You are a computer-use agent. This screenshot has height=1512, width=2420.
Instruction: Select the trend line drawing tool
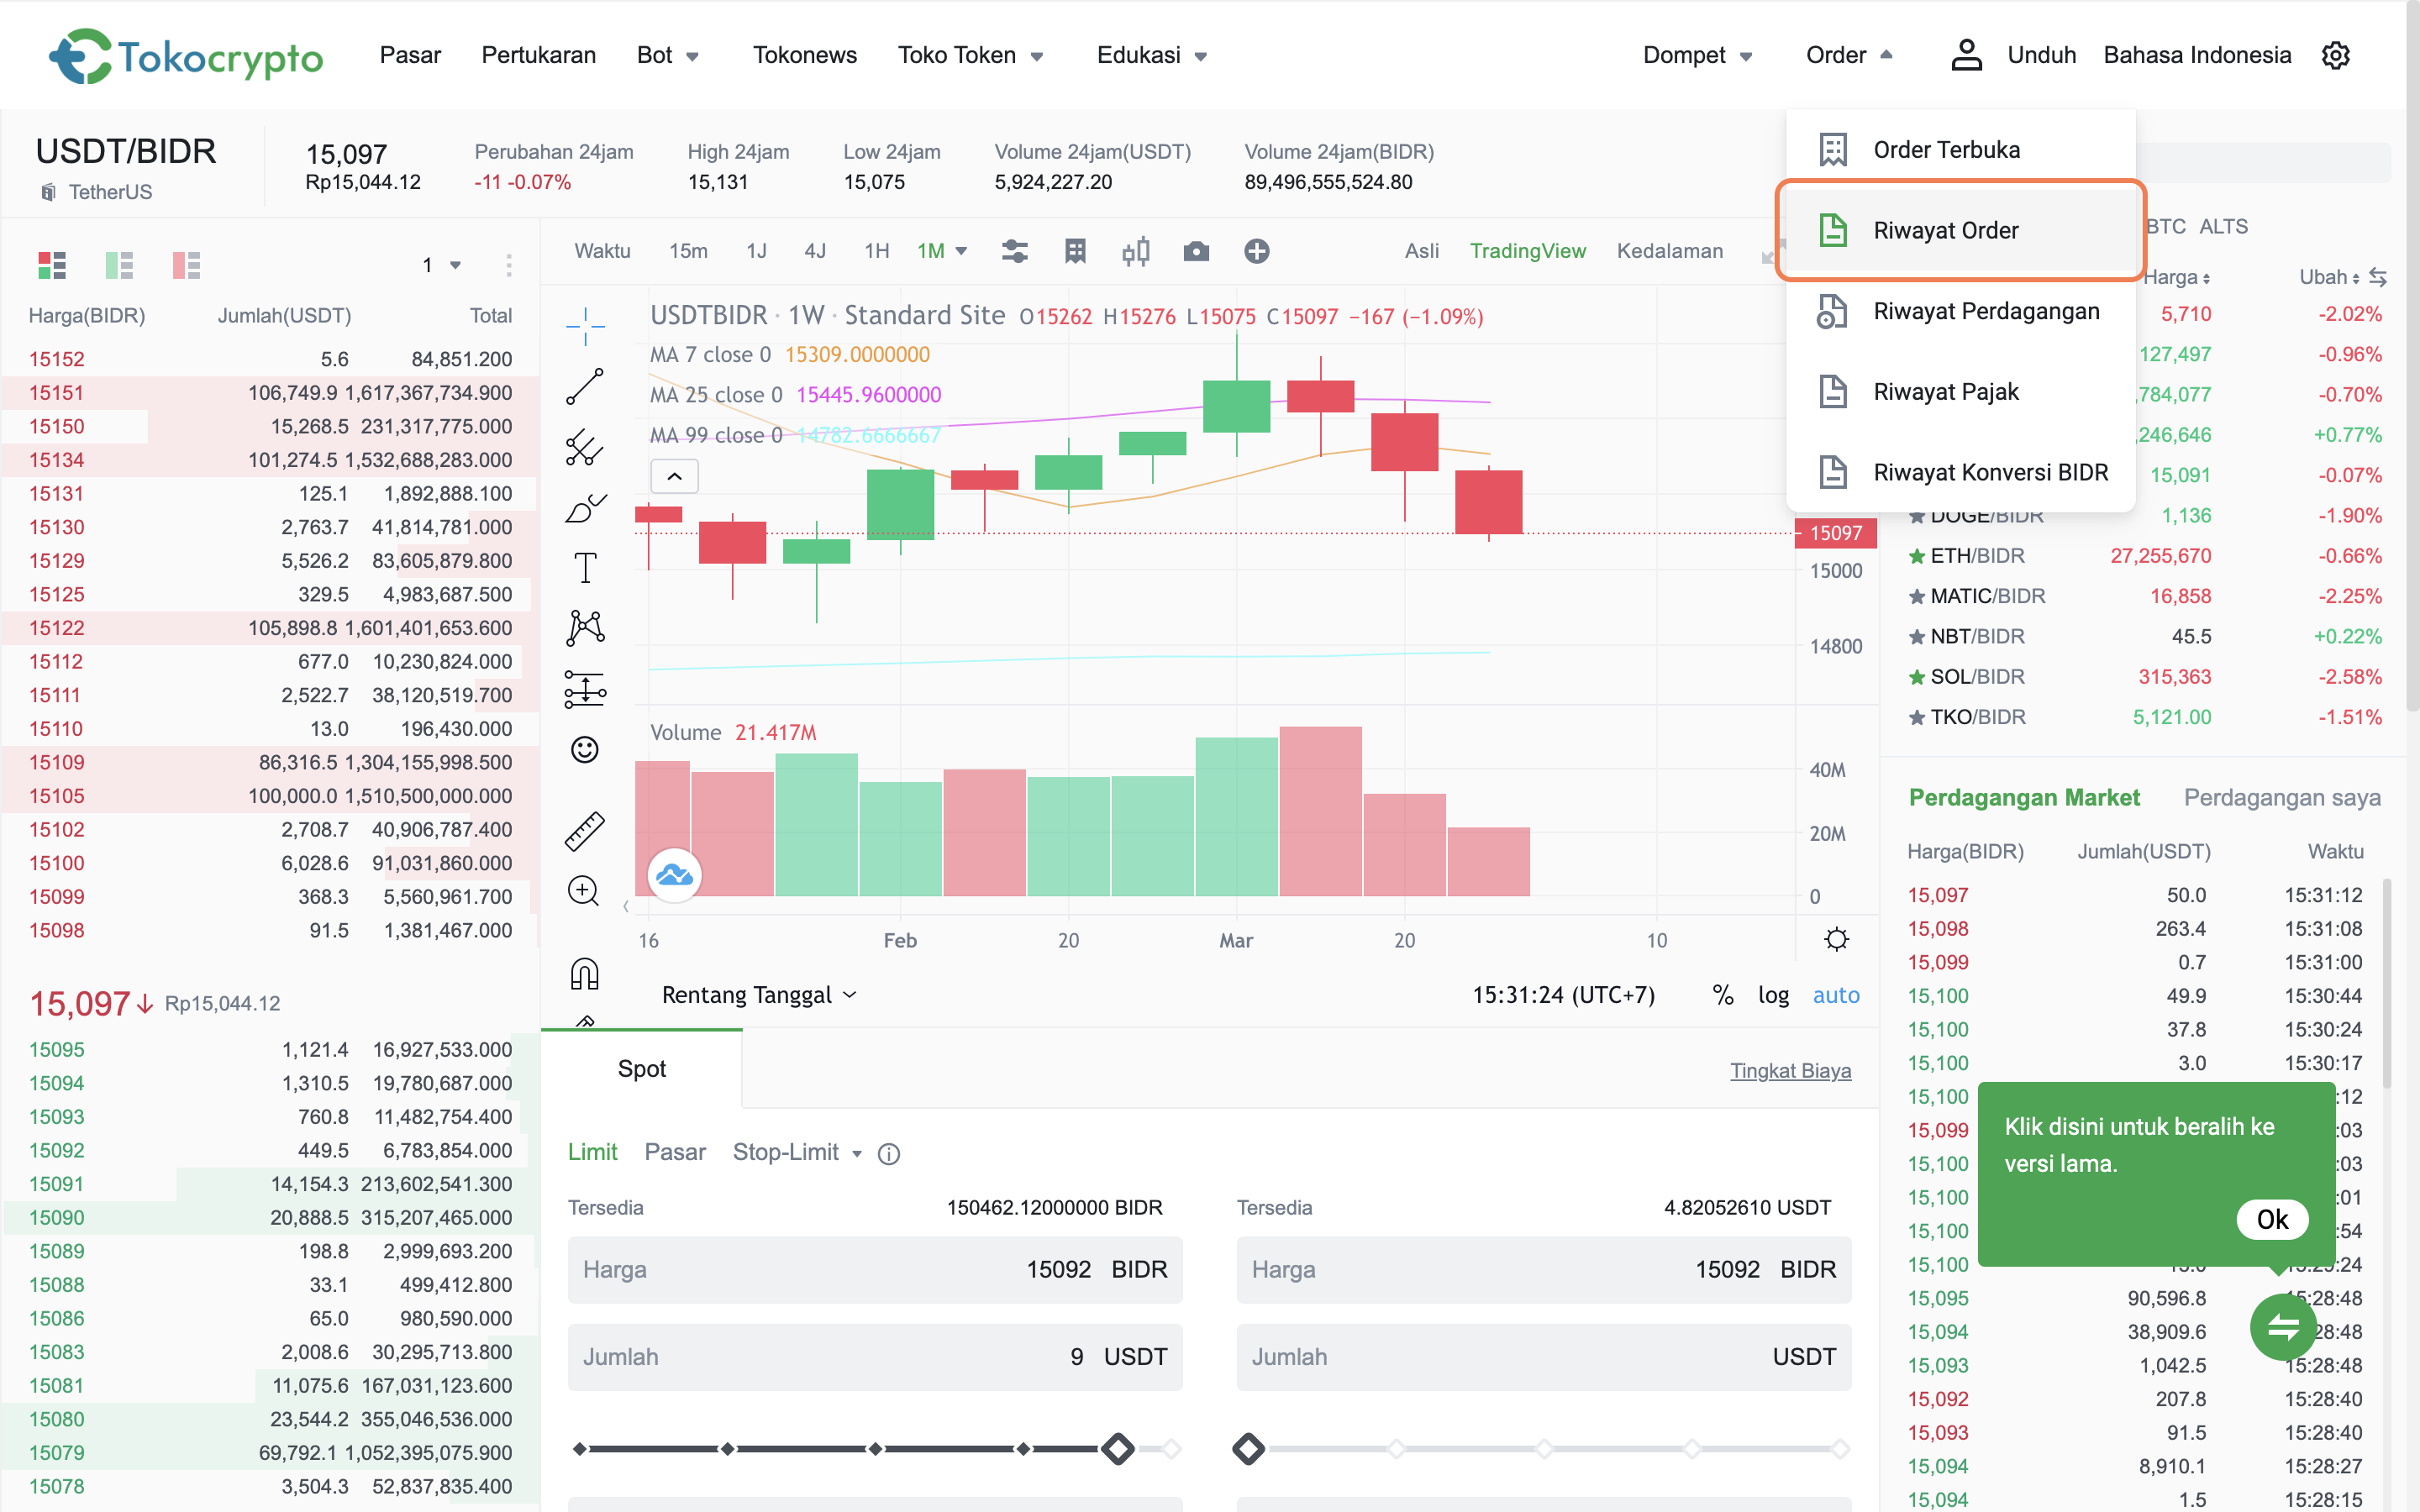pos(585,386)
